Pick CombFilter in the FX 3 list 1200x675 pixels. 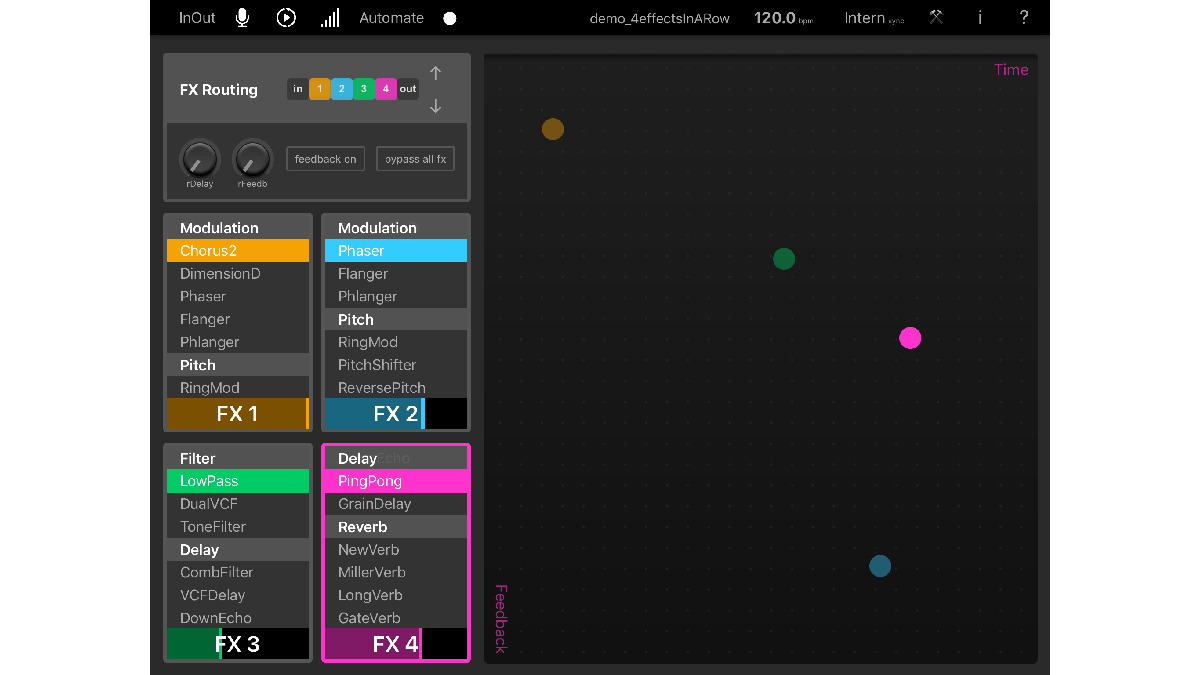coord(238,572)
